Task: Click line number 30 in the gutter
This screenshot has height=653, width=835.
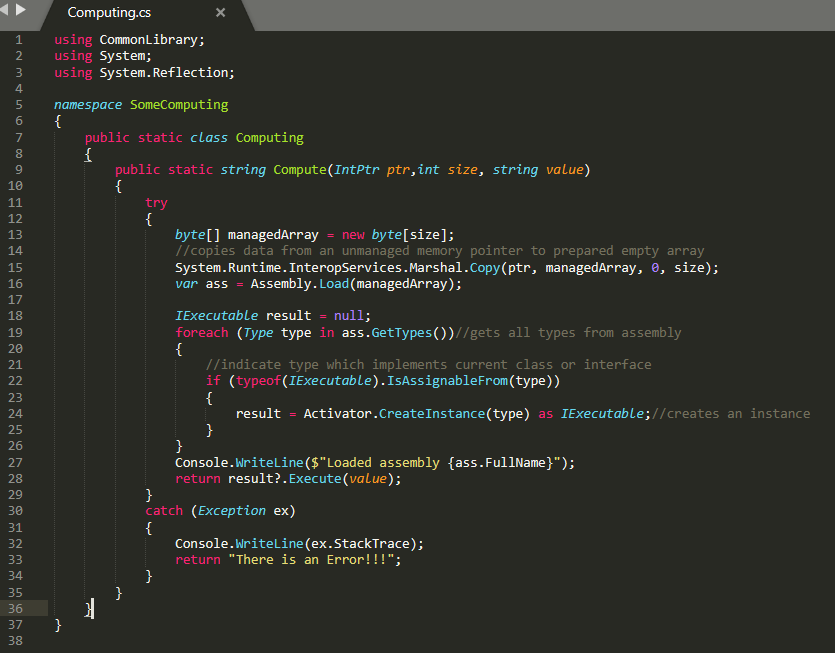Action: click(15, 510)
